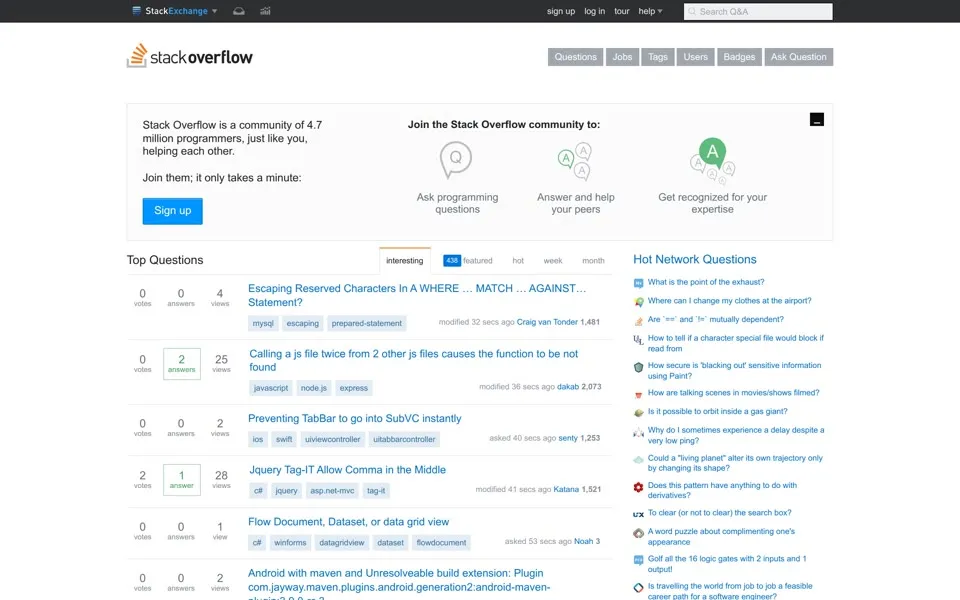The image size is (960, 600).
Task: Click Mathematics icon beside pattern derivatives question
Action: click(639, 487)
